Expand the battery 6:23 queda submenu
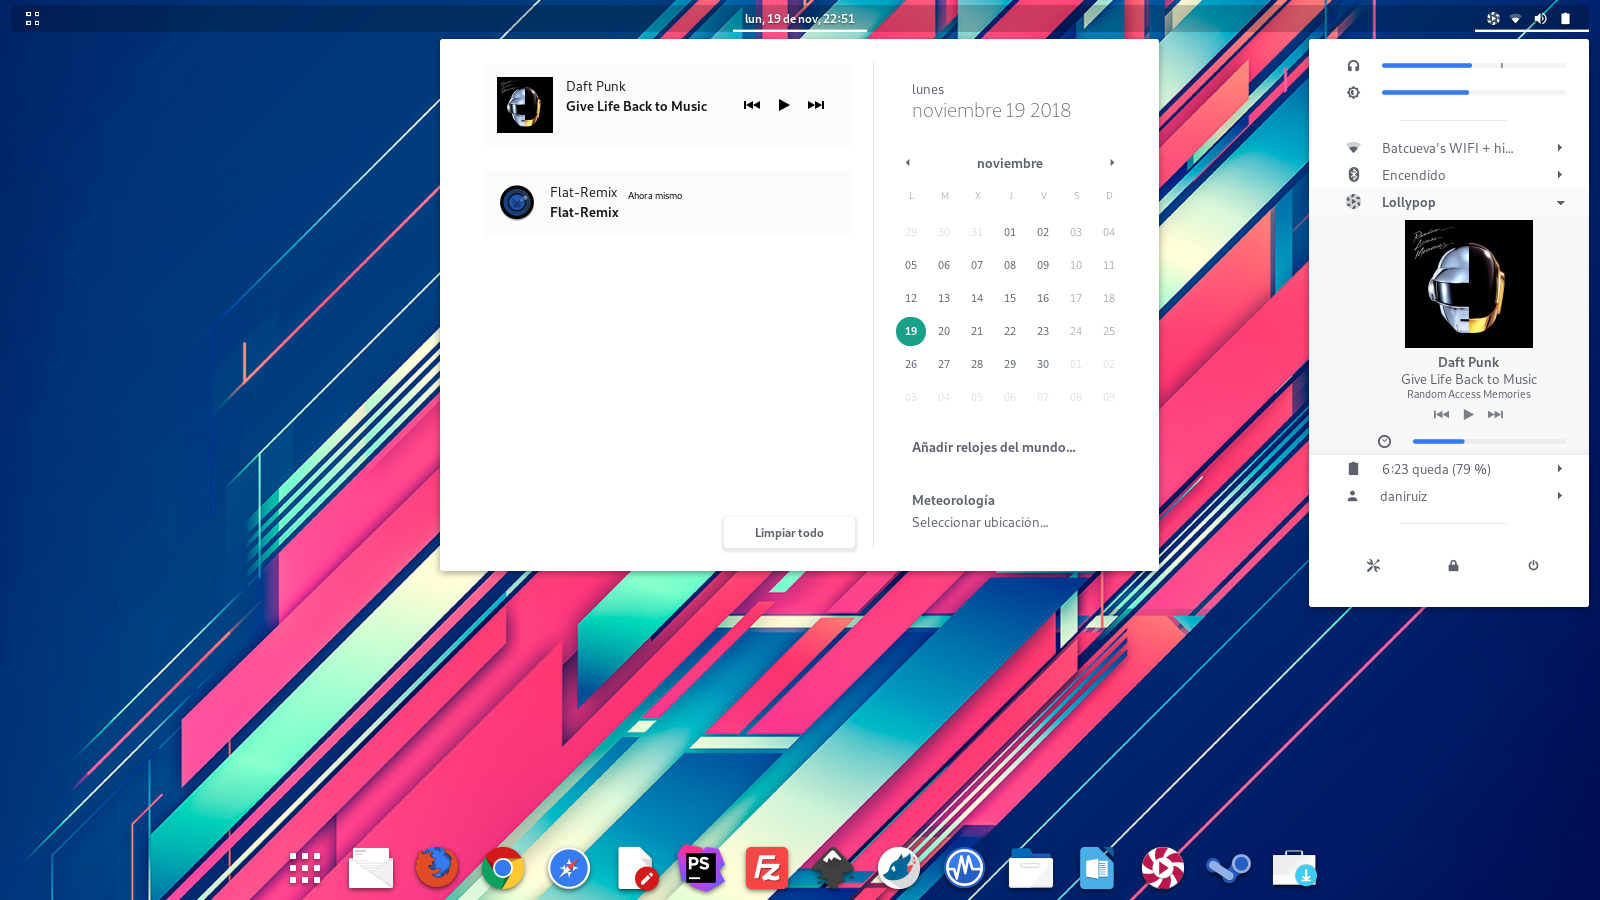The image size is (1600, 900). (1559, 469)
